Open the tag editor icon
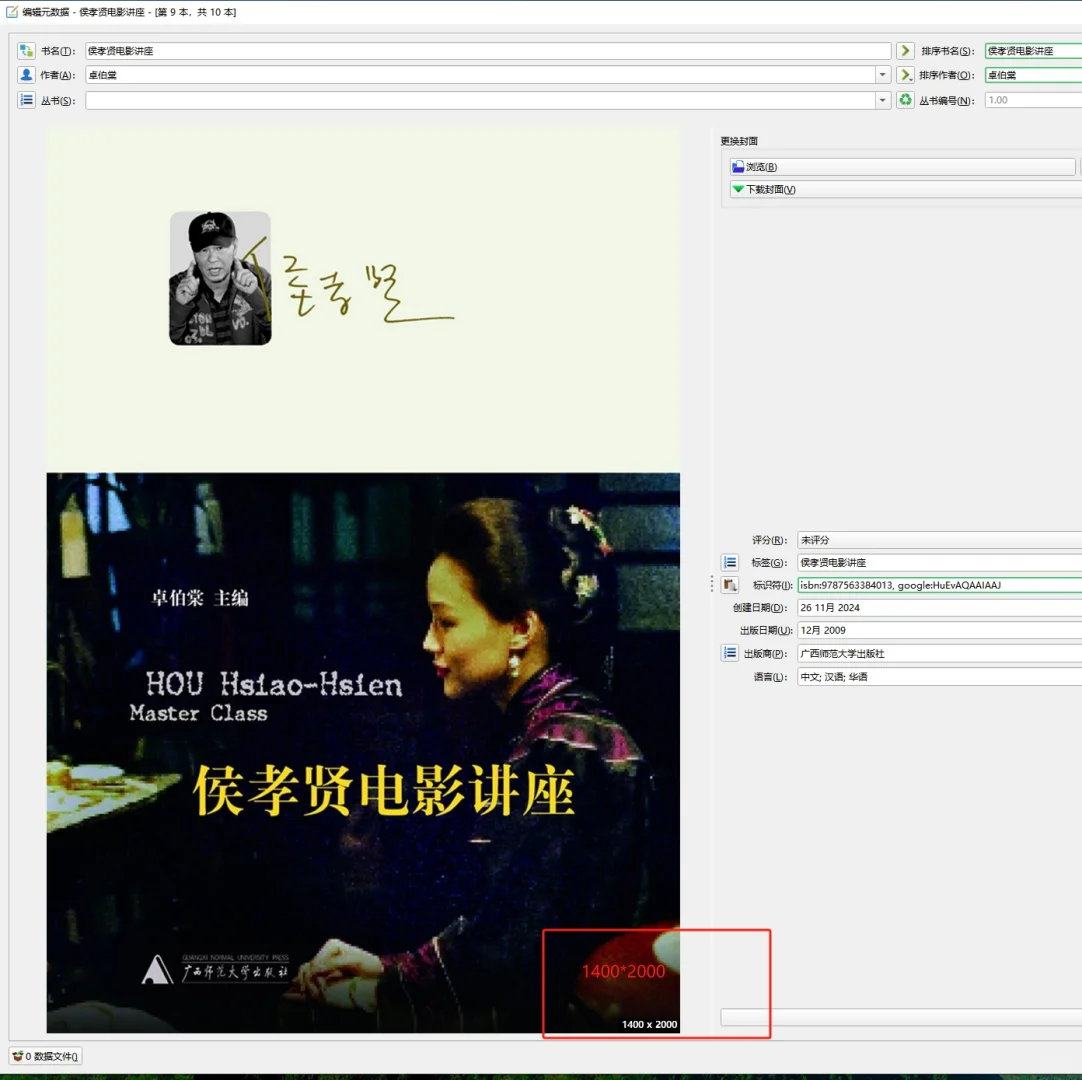Screen dimensions: 1082x1080 730,562
